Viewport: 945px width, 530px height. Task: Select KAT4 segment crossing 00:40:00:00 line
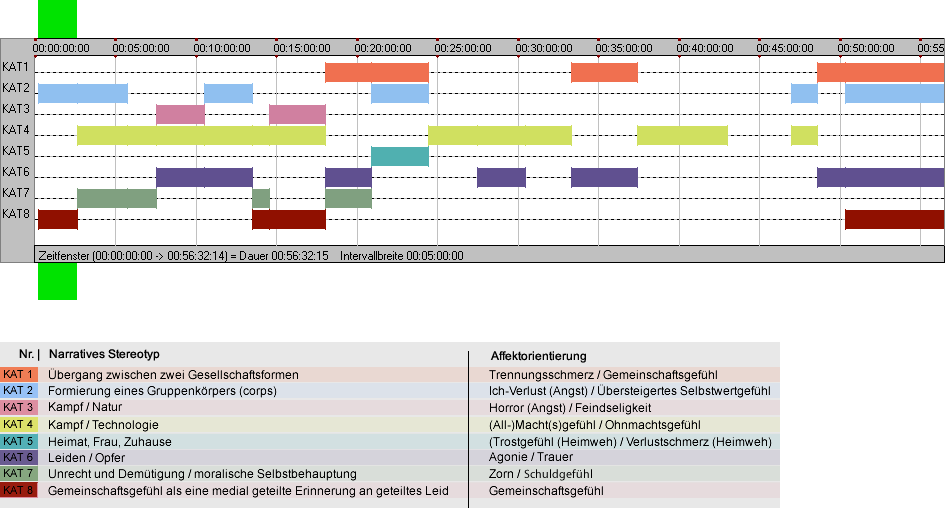pos(682,136)
